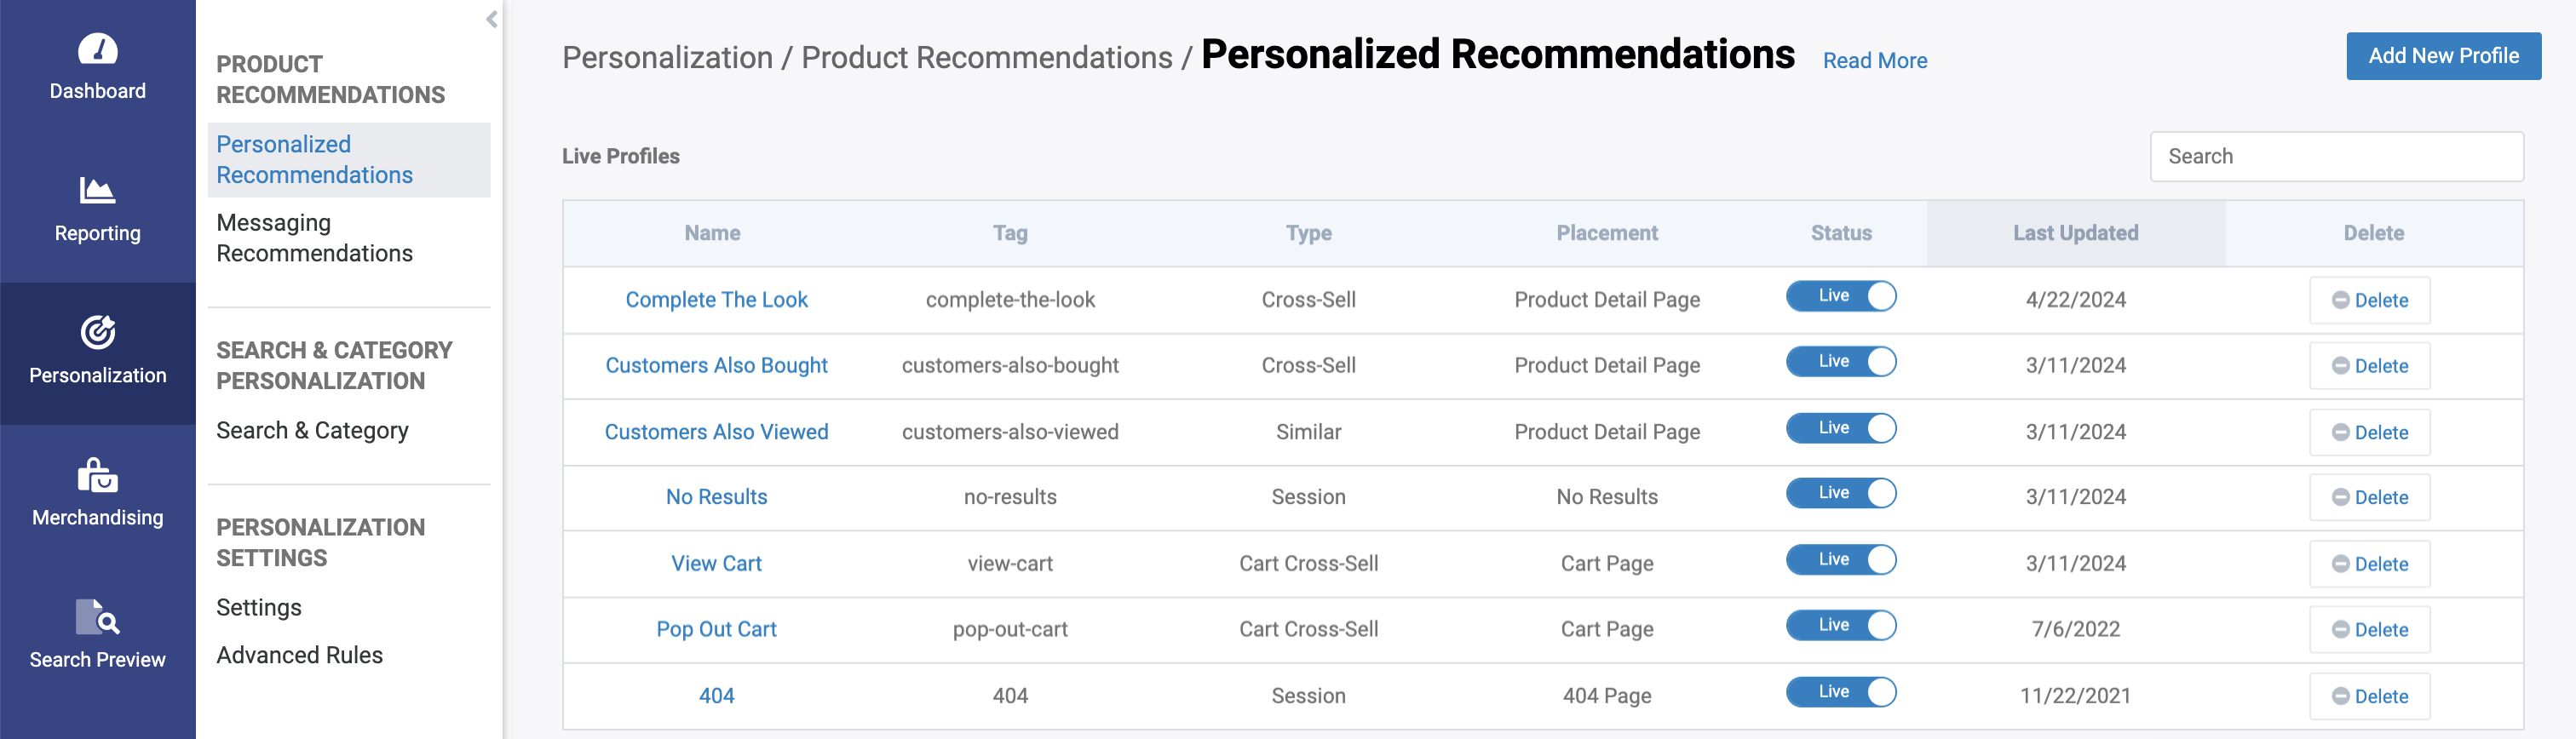Screen dimensions: 2576x739
Task: Open the Read More link
Action: 1874,61
